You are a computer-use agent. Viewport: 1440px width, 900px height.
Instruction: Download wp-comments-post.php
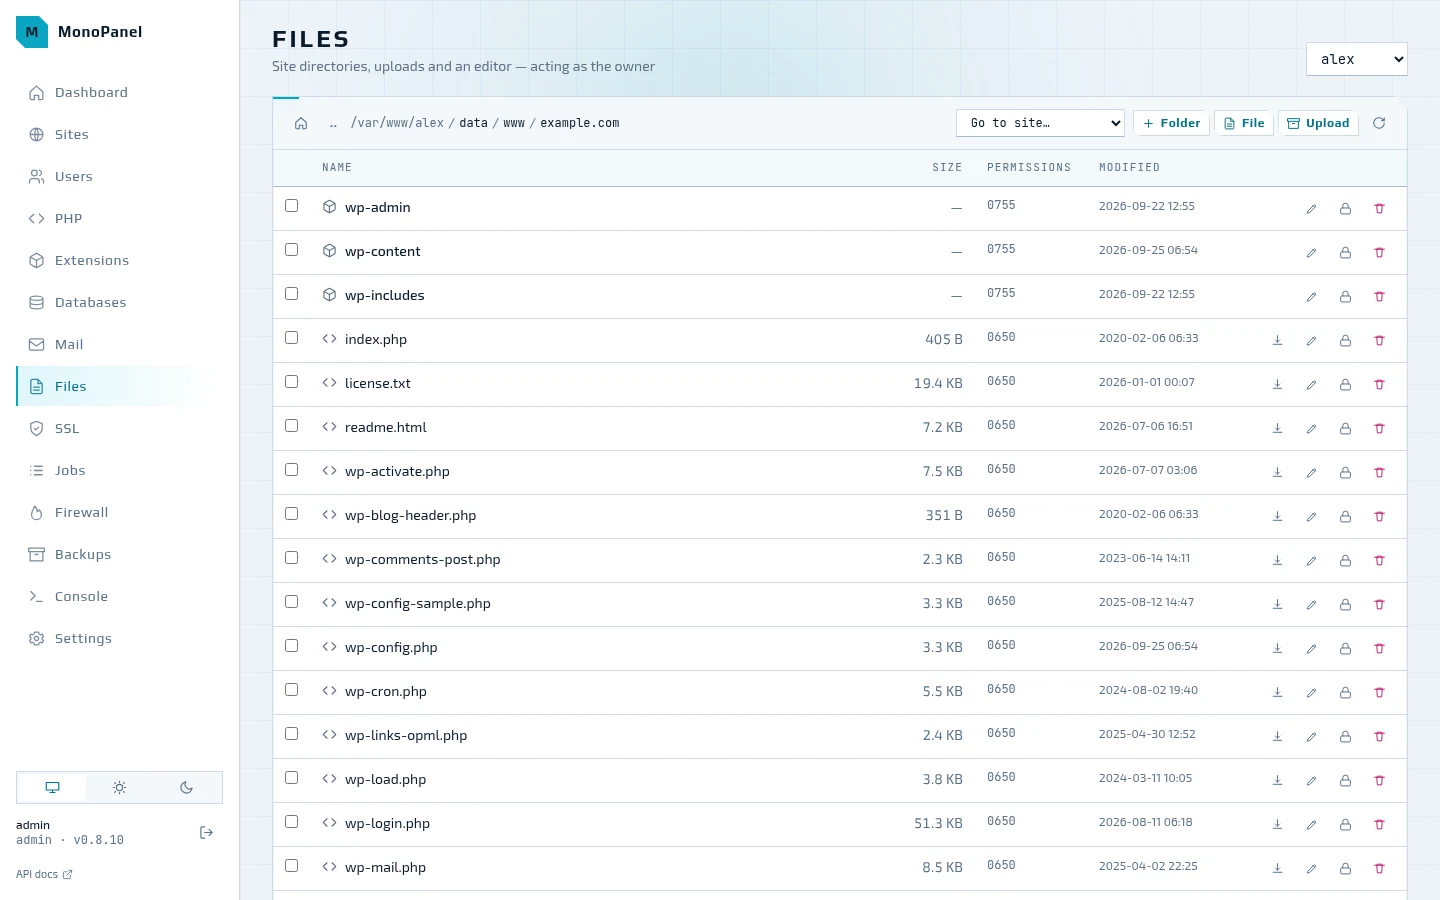1277,561
